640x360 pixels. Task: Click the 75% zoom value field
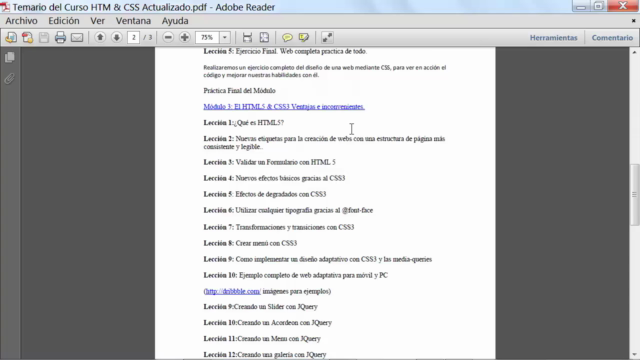tap(207, 38)
